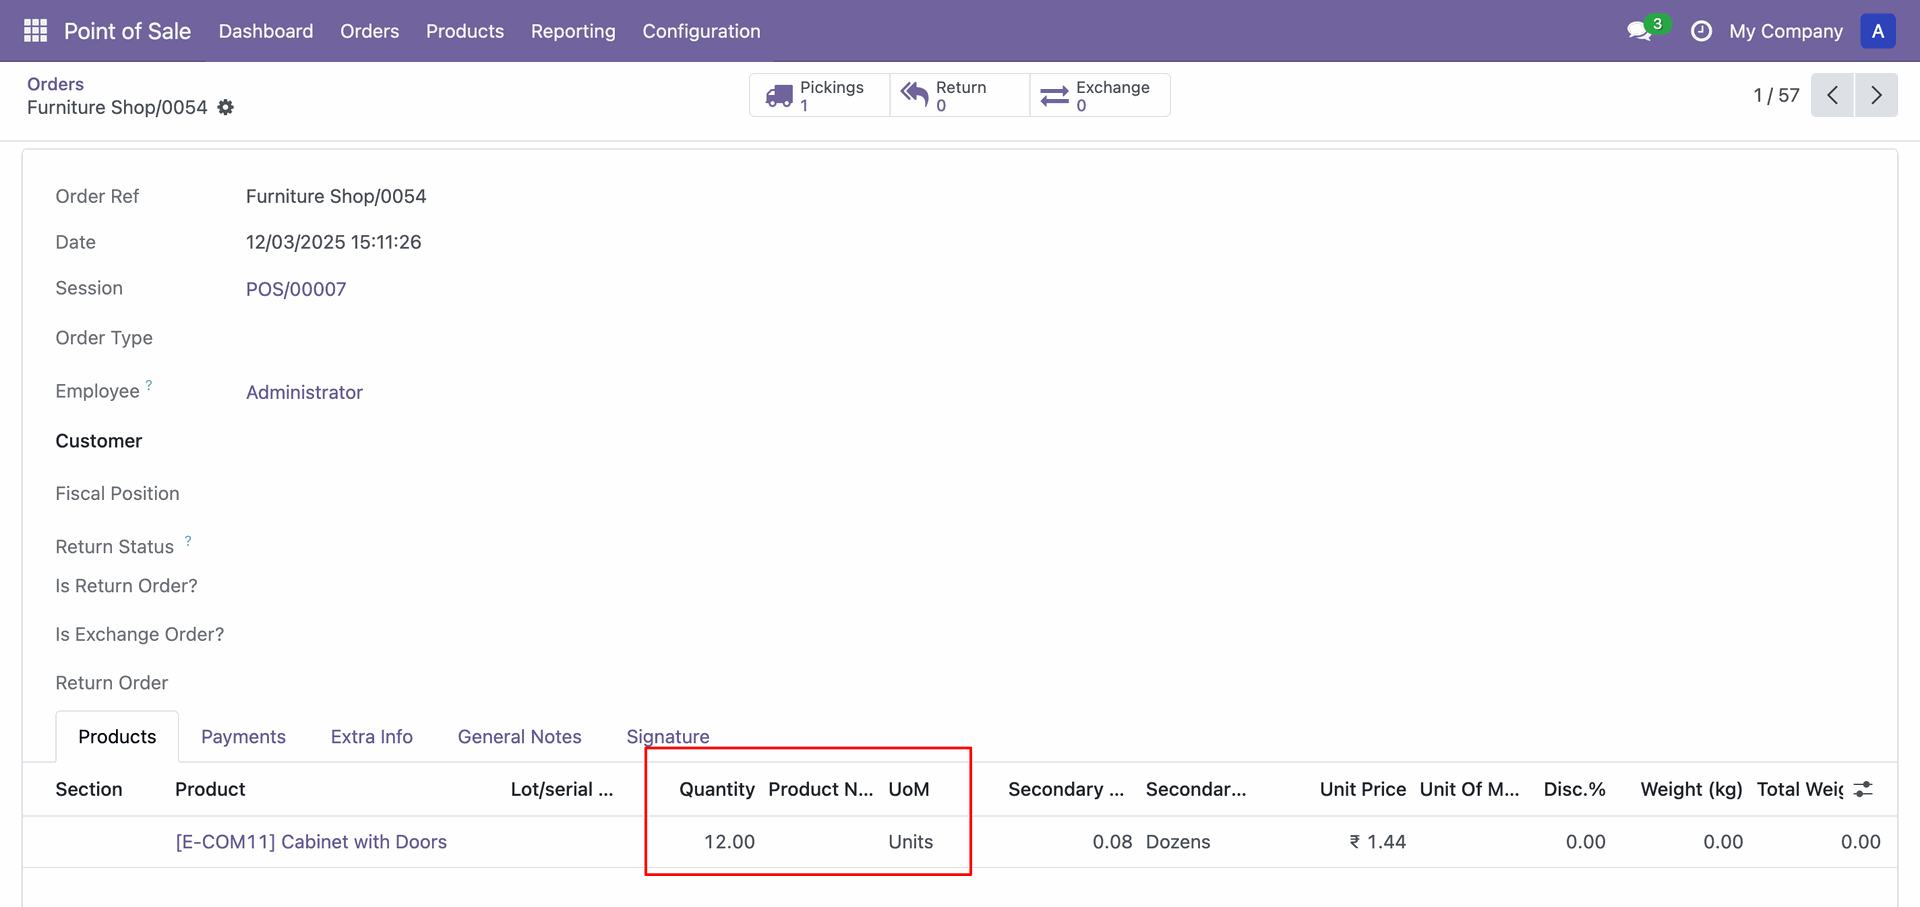
Task: Go to the next order record
Action: click(x=1876, y=95)
